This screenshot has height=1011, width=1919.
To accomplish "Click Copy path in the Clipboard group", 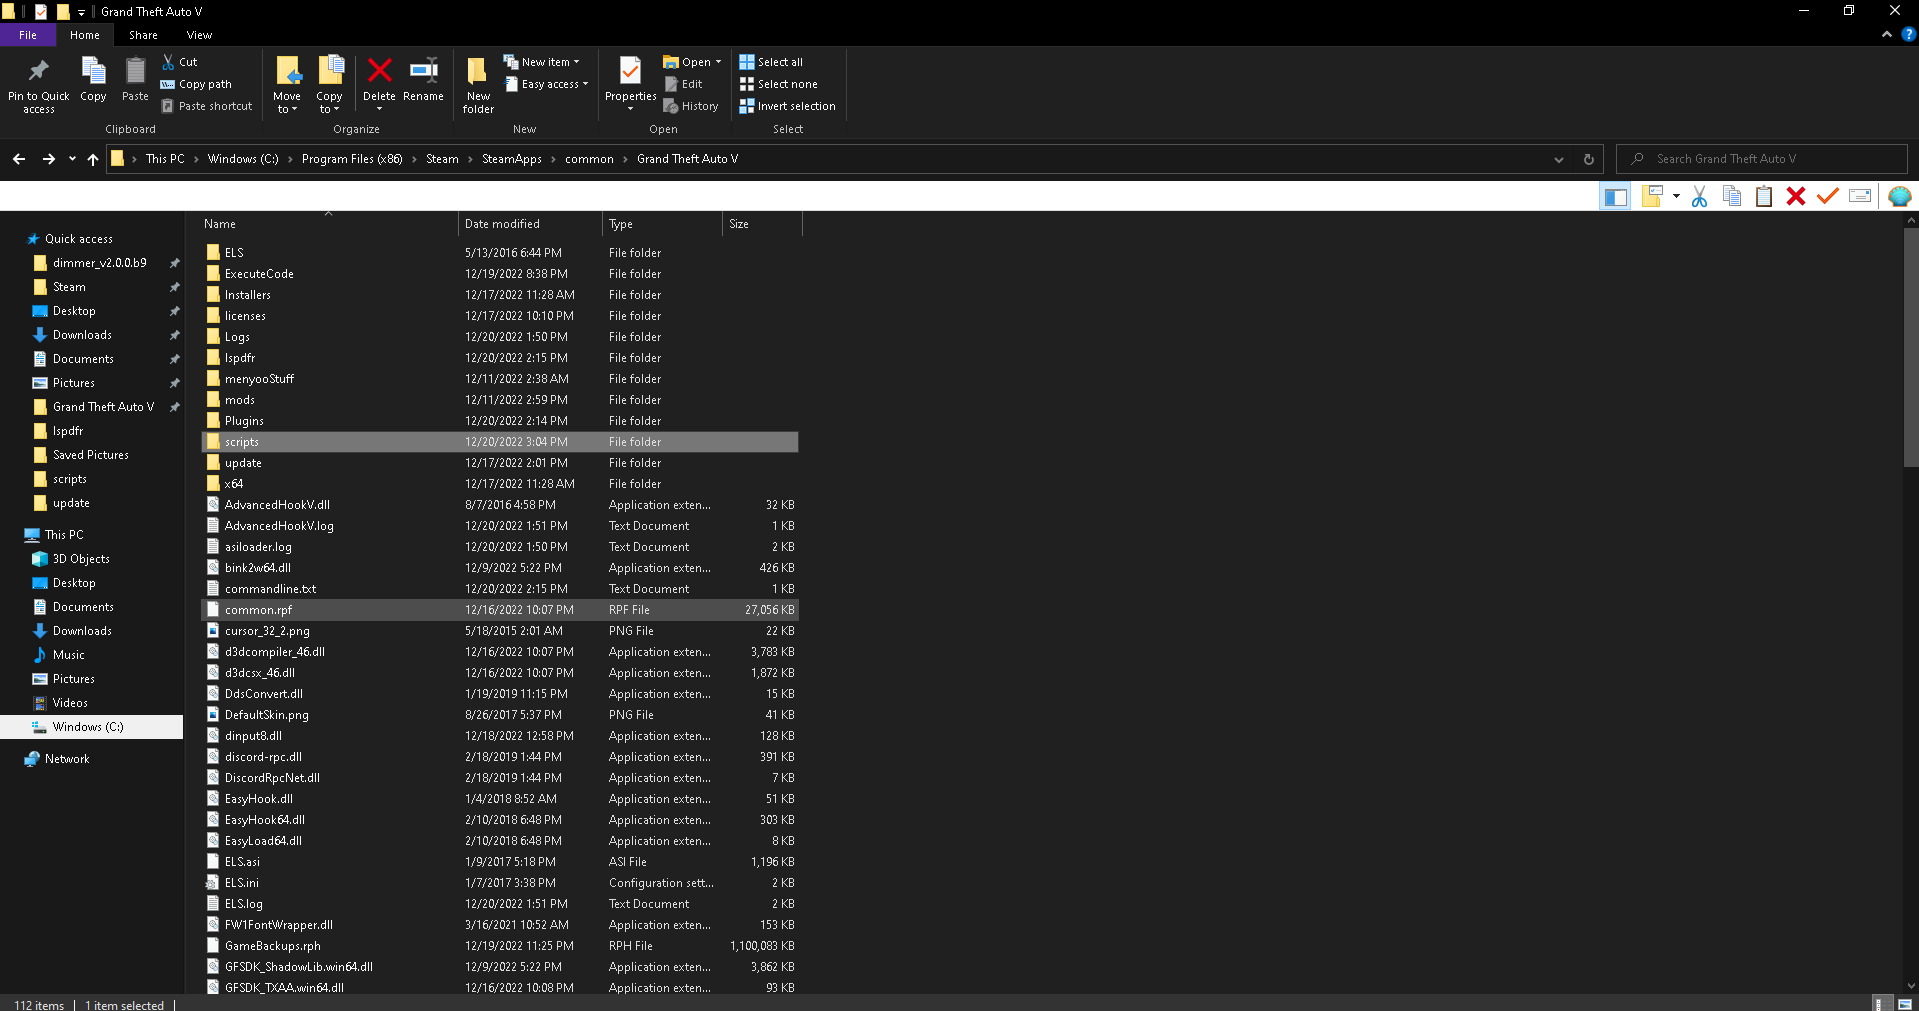I will click(196, 84).
